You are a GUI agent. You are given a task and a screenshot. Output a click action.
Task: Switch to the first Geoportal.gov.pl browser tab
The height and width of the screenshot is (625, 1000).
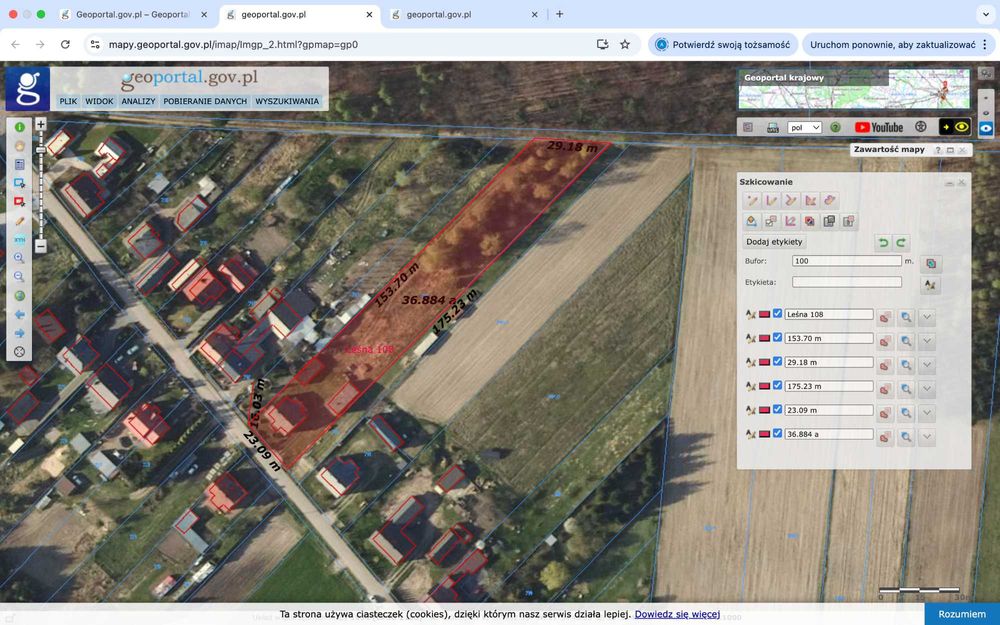click(134, 14)
